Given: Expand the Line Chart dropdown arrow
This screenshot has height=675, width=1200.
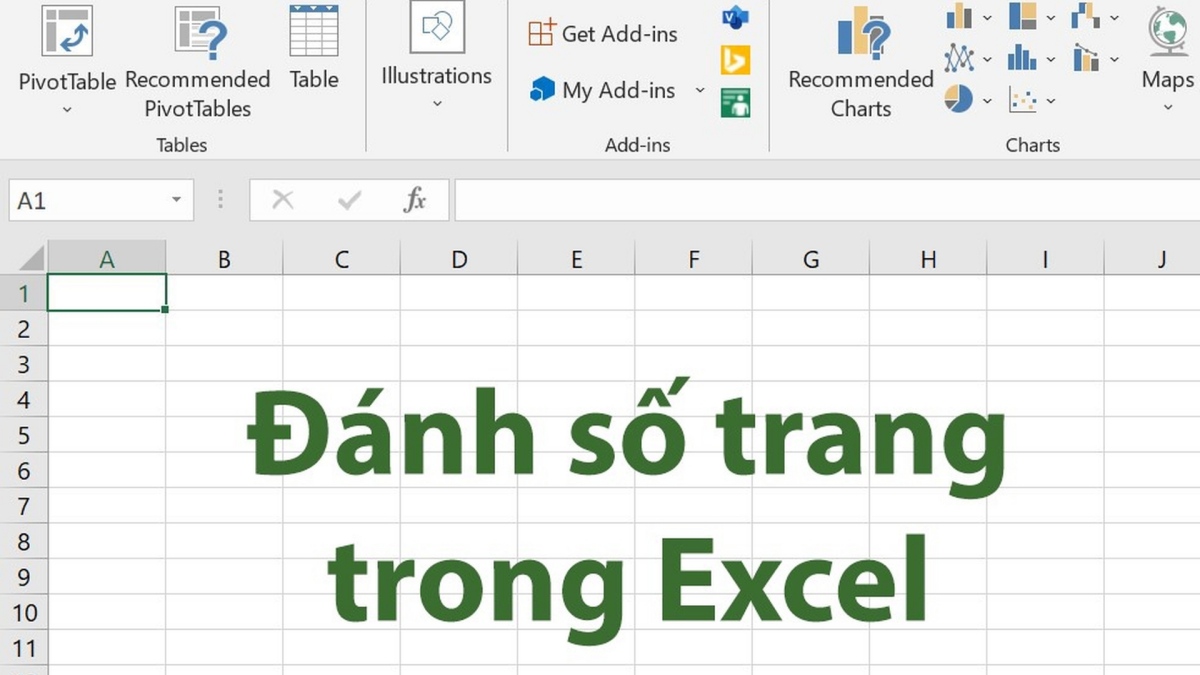Looking at the screenshot, I should (x=987, y=59).
